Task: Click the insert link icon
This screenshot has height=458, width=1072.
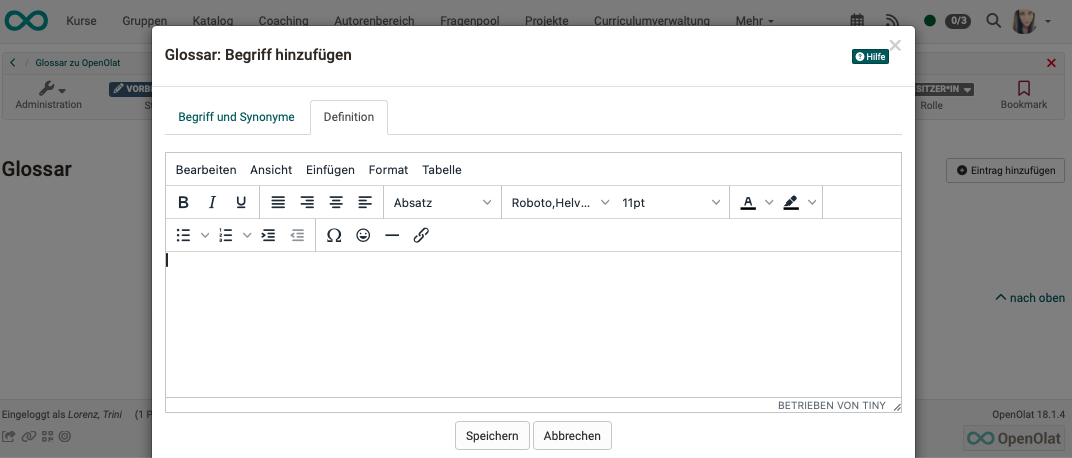Action: point(421,235)
